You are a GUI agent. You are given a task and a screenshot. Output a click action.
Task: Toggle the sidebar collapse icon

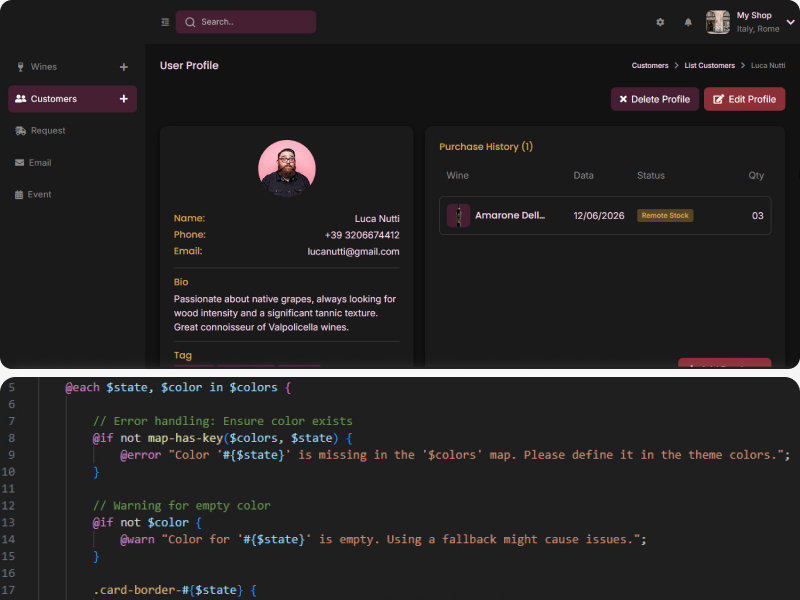165,22
